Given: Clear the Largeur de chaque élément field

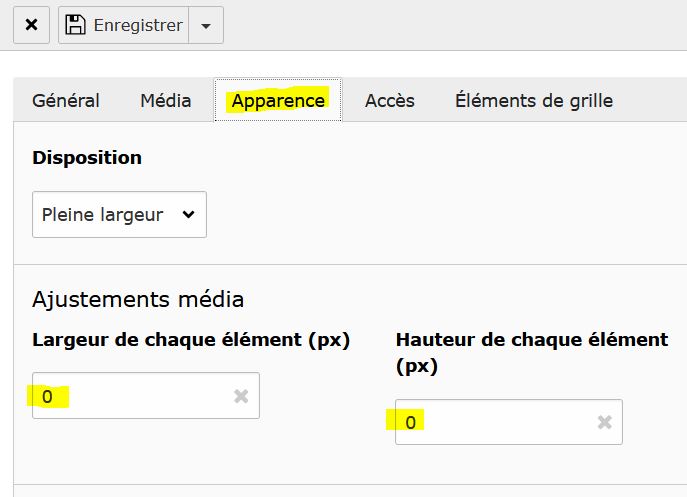Looking at the screenshot, I should pyautogui.click(x=241, y=396).
